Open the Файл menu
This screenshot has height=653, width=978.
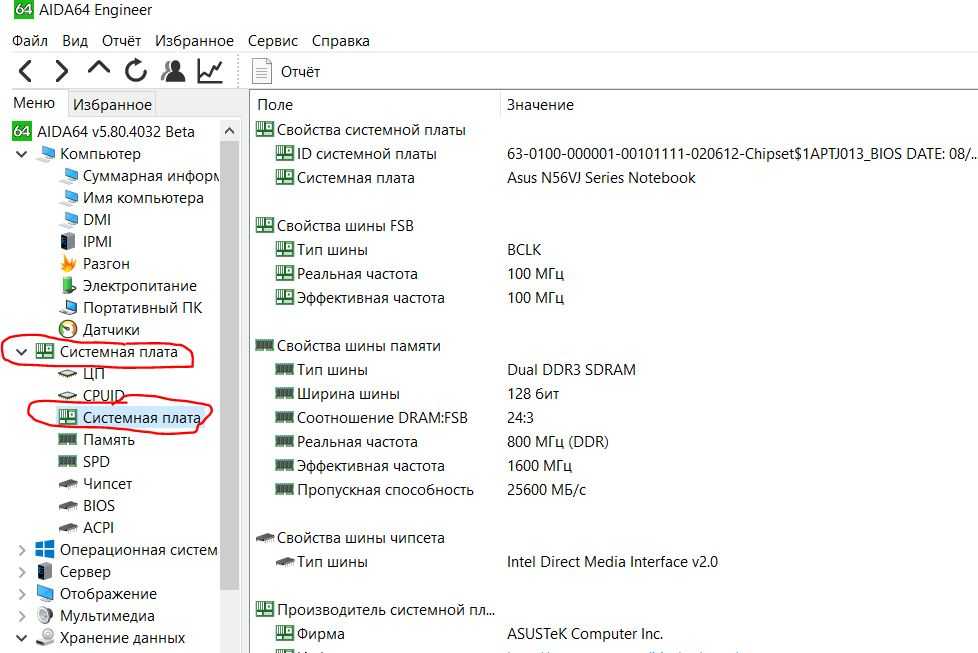click(29, 41)
